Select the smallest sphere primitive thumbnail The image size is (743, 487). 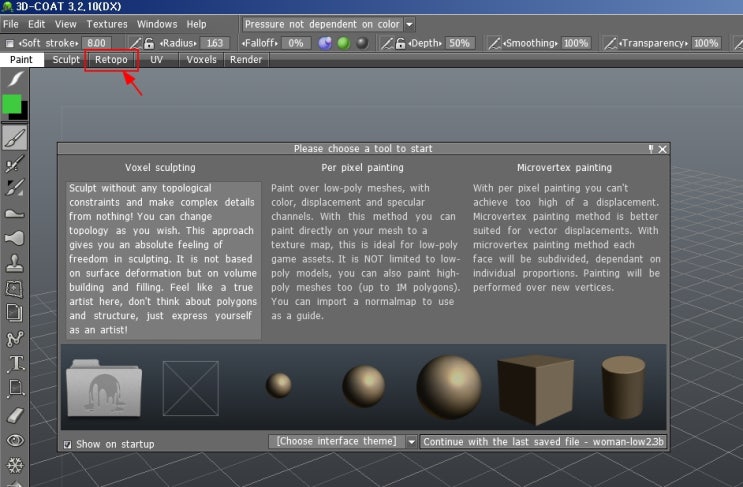click(x=279, y=385)
